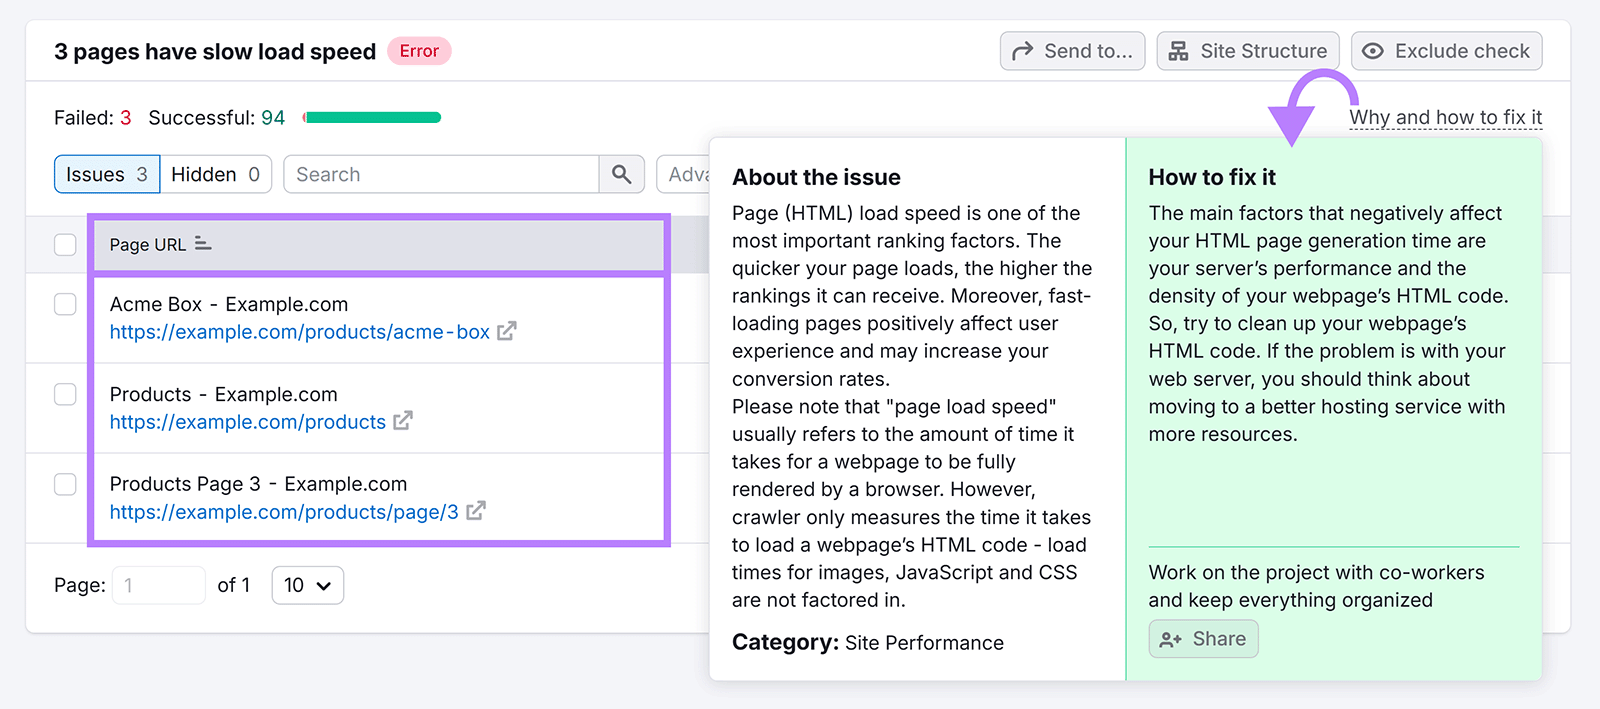This screenshot has height=709, width=1600.
Task: Open external link icon for acme-box URL
Action: coord(507,331)
